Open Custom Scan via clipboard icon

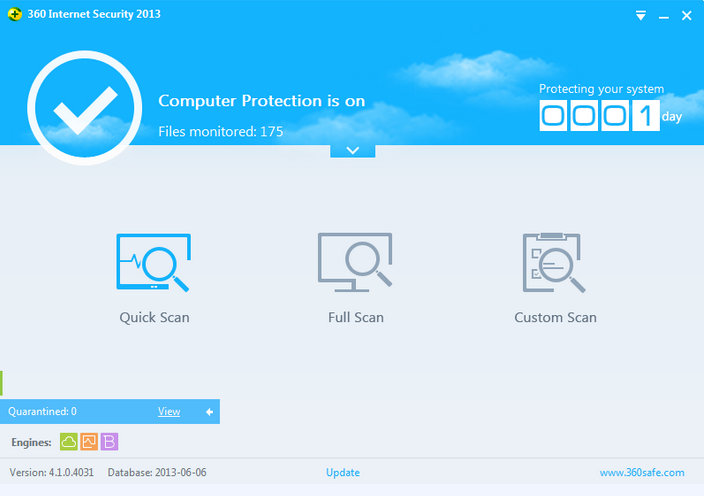pos(554,263)
